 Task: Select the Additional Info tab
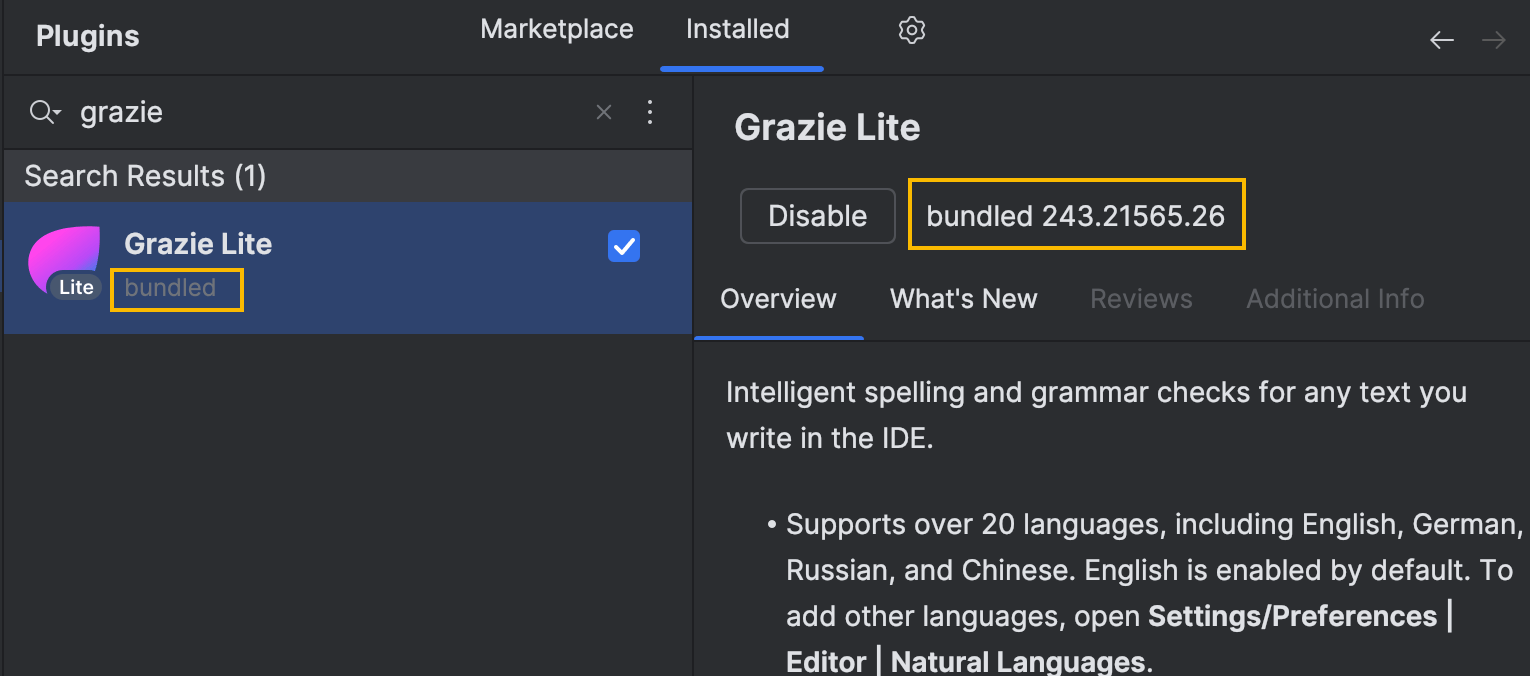[x=1335, y=299]
